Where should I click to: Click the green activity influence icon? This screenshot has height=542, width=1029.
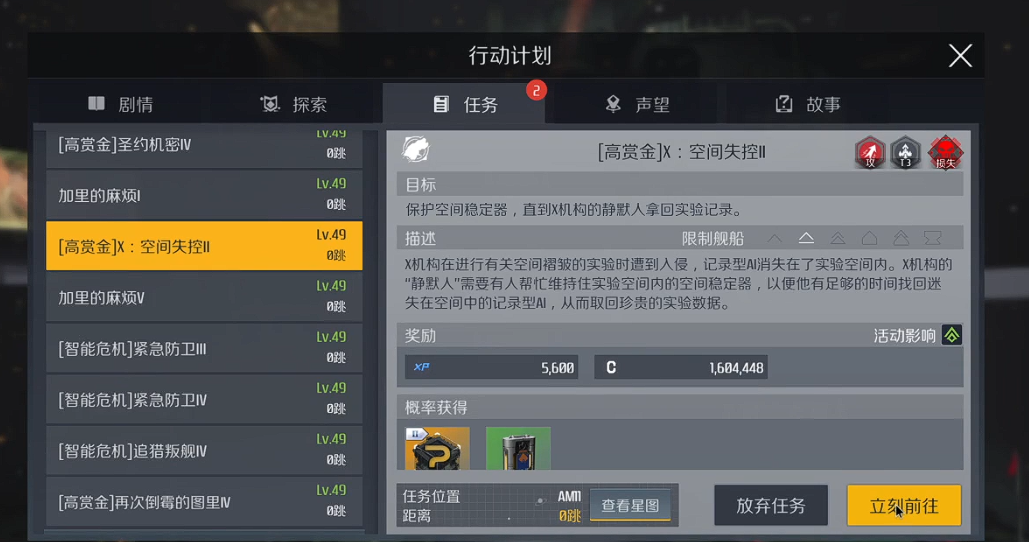click(952, 335)
